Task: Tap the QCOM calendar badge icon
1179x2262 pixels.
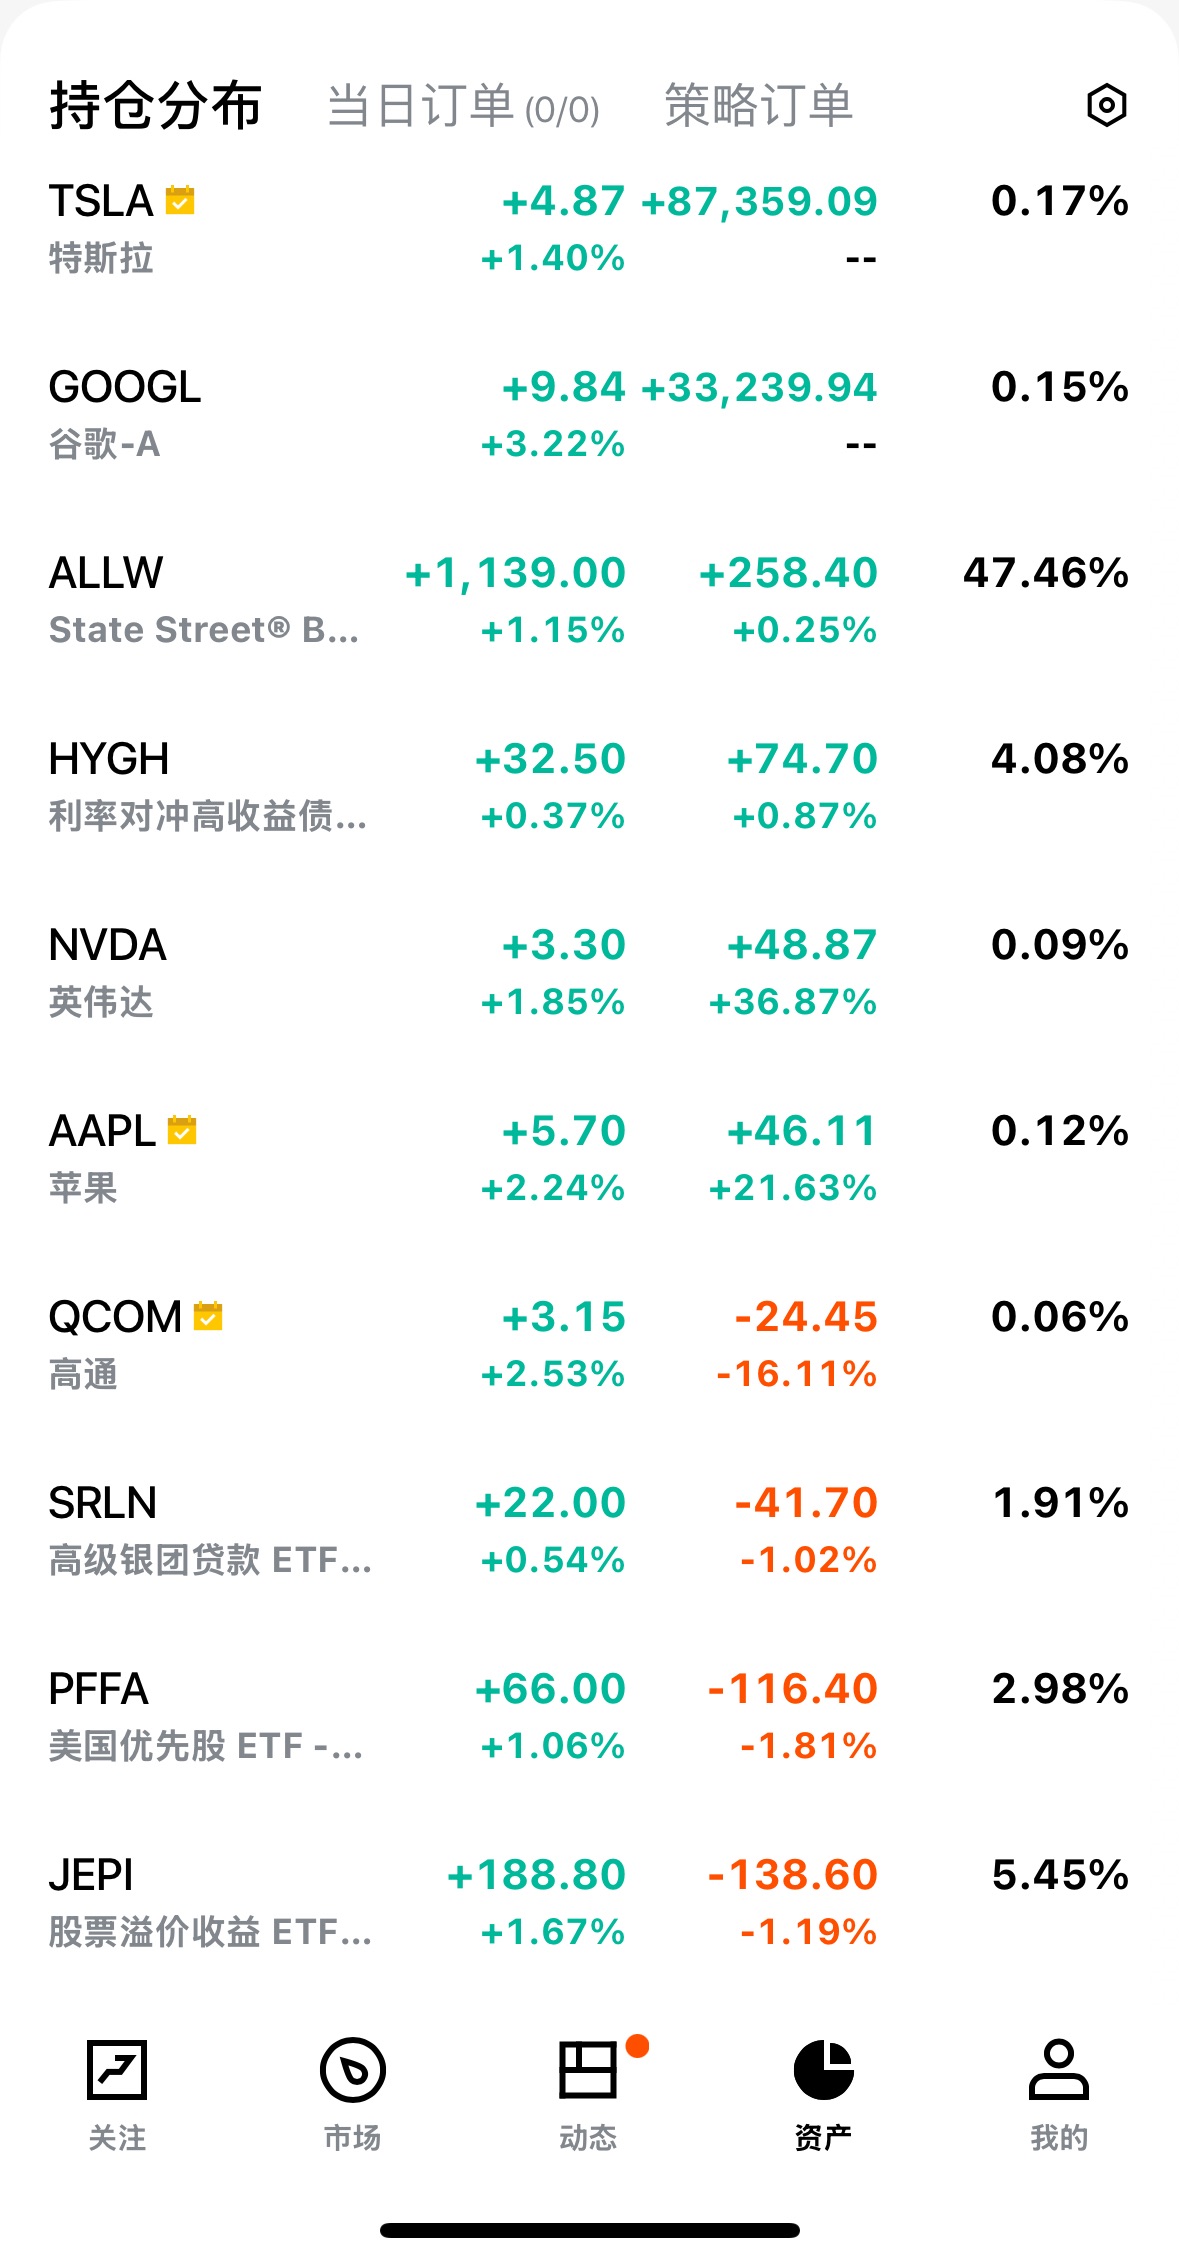Action: (208, 1317)
